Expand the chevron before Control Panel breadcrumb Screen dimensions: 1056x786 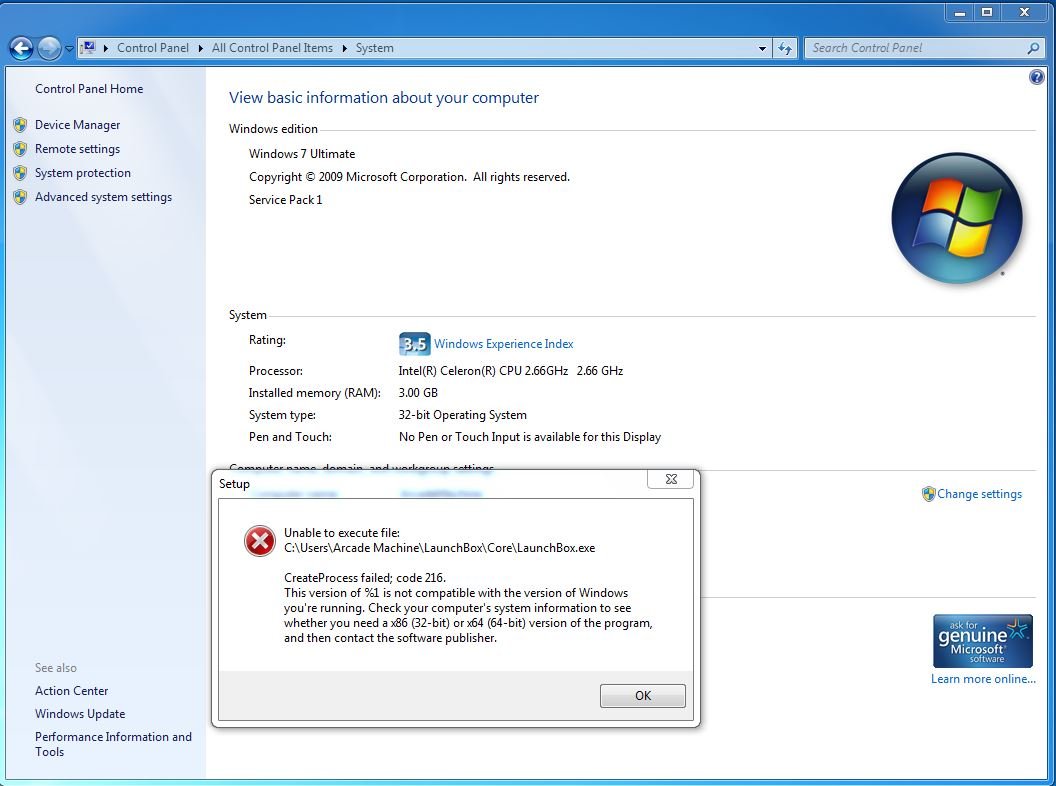[x=106, y=48]
